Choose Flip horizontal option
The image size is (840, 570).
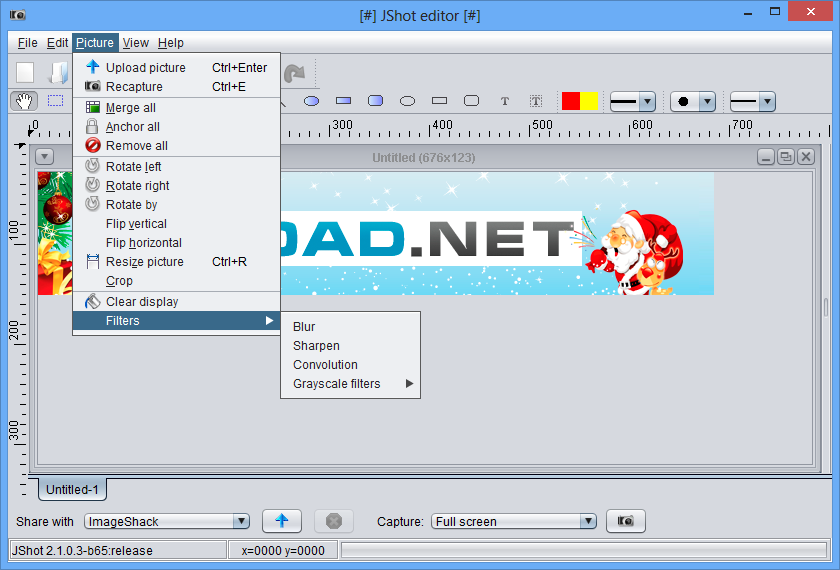click(x=176, y=243)
